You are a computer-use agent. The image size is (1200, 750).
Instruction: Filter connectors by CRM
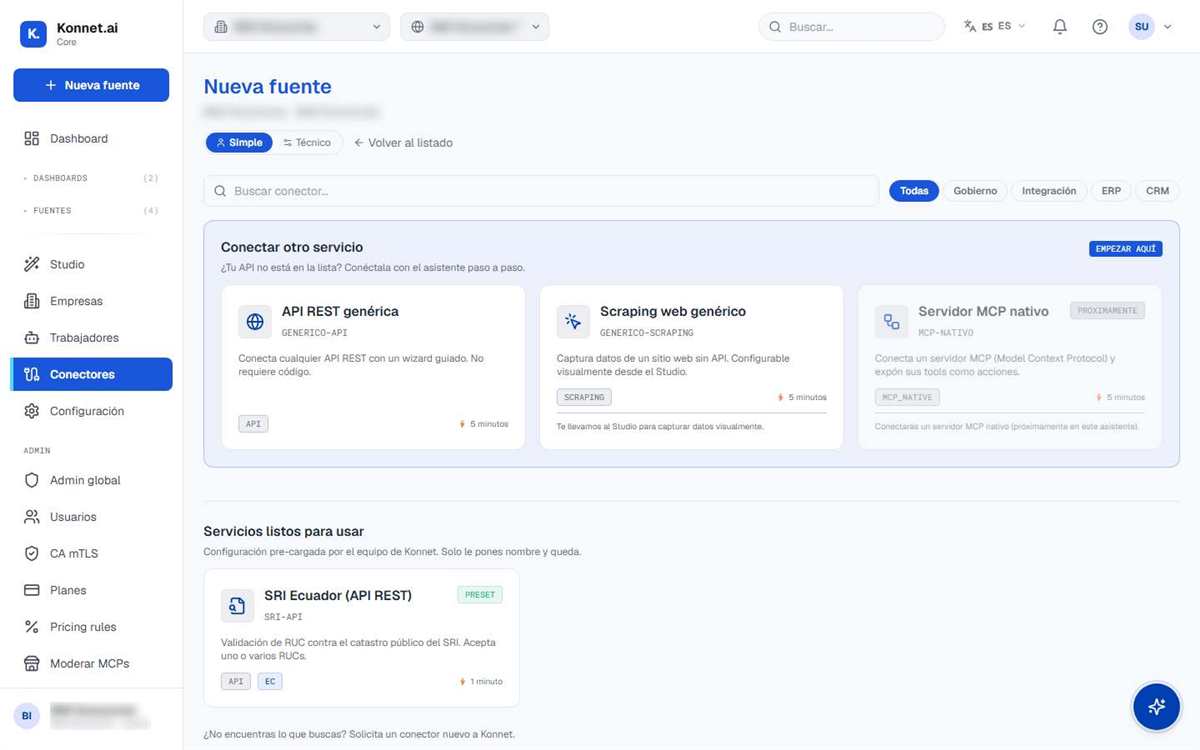pyautogui.click(x=1157, y=191)
